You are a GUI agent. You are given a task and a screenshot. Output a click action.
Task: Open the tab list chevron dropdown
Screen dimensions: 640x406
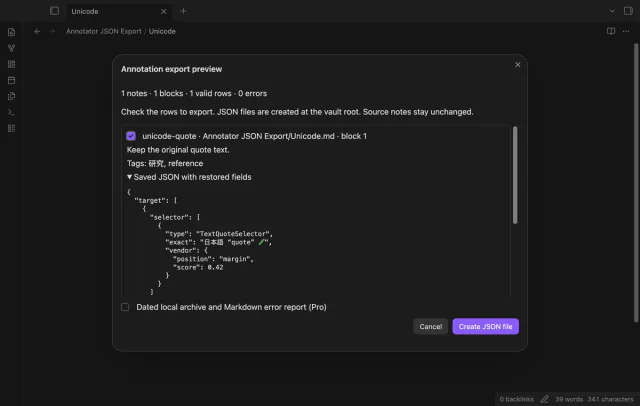click(612, 11)
